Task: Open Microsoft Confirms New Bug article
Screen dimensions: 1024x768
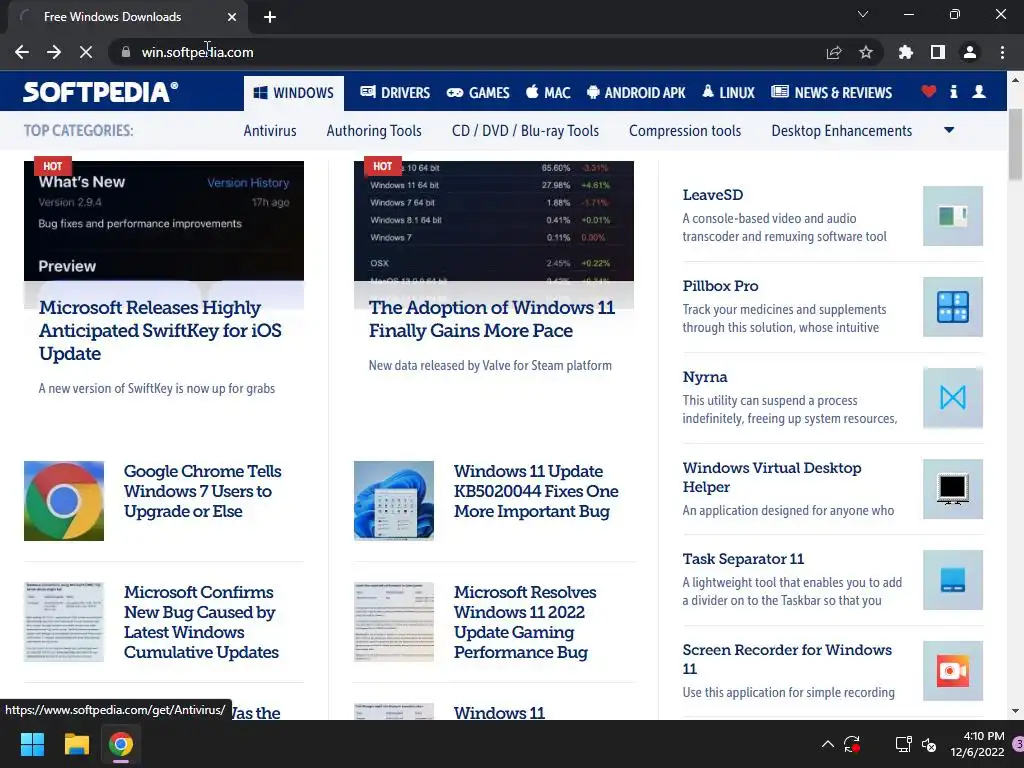Action: point(201,622)
